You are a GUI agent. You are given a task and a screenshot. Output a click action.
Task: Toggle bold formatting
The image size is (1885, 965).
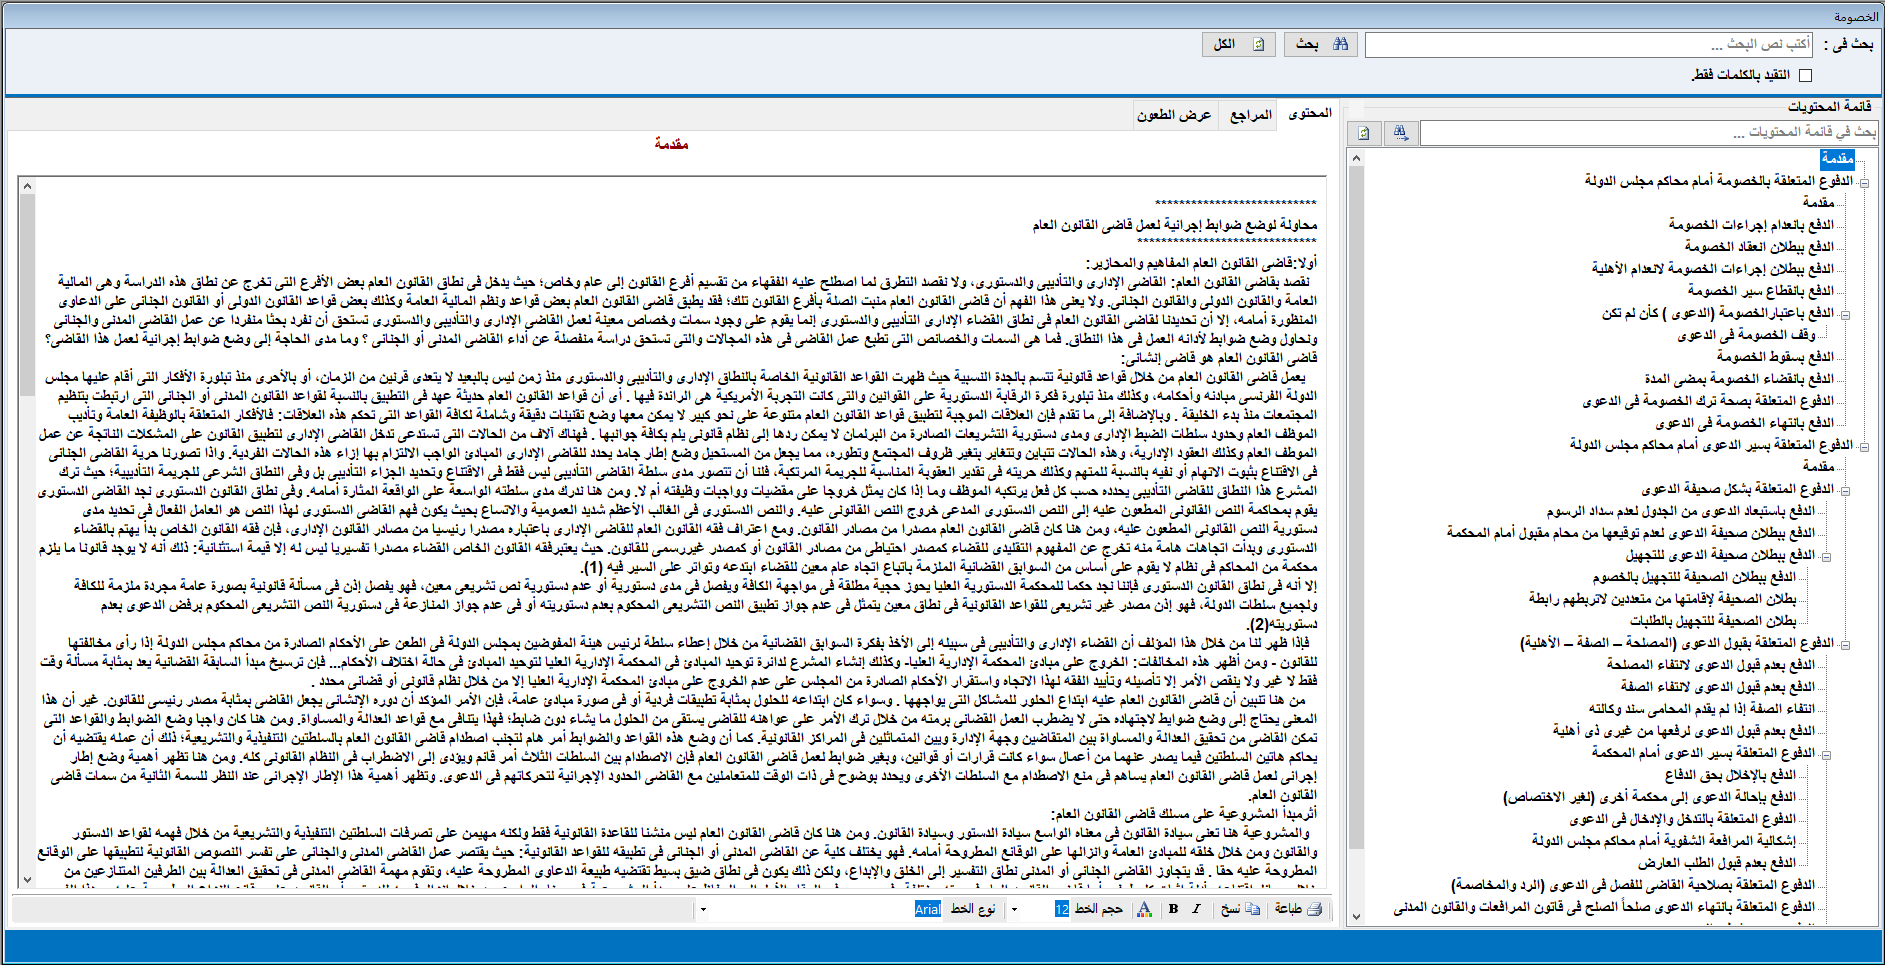[x=1173, y=908]
